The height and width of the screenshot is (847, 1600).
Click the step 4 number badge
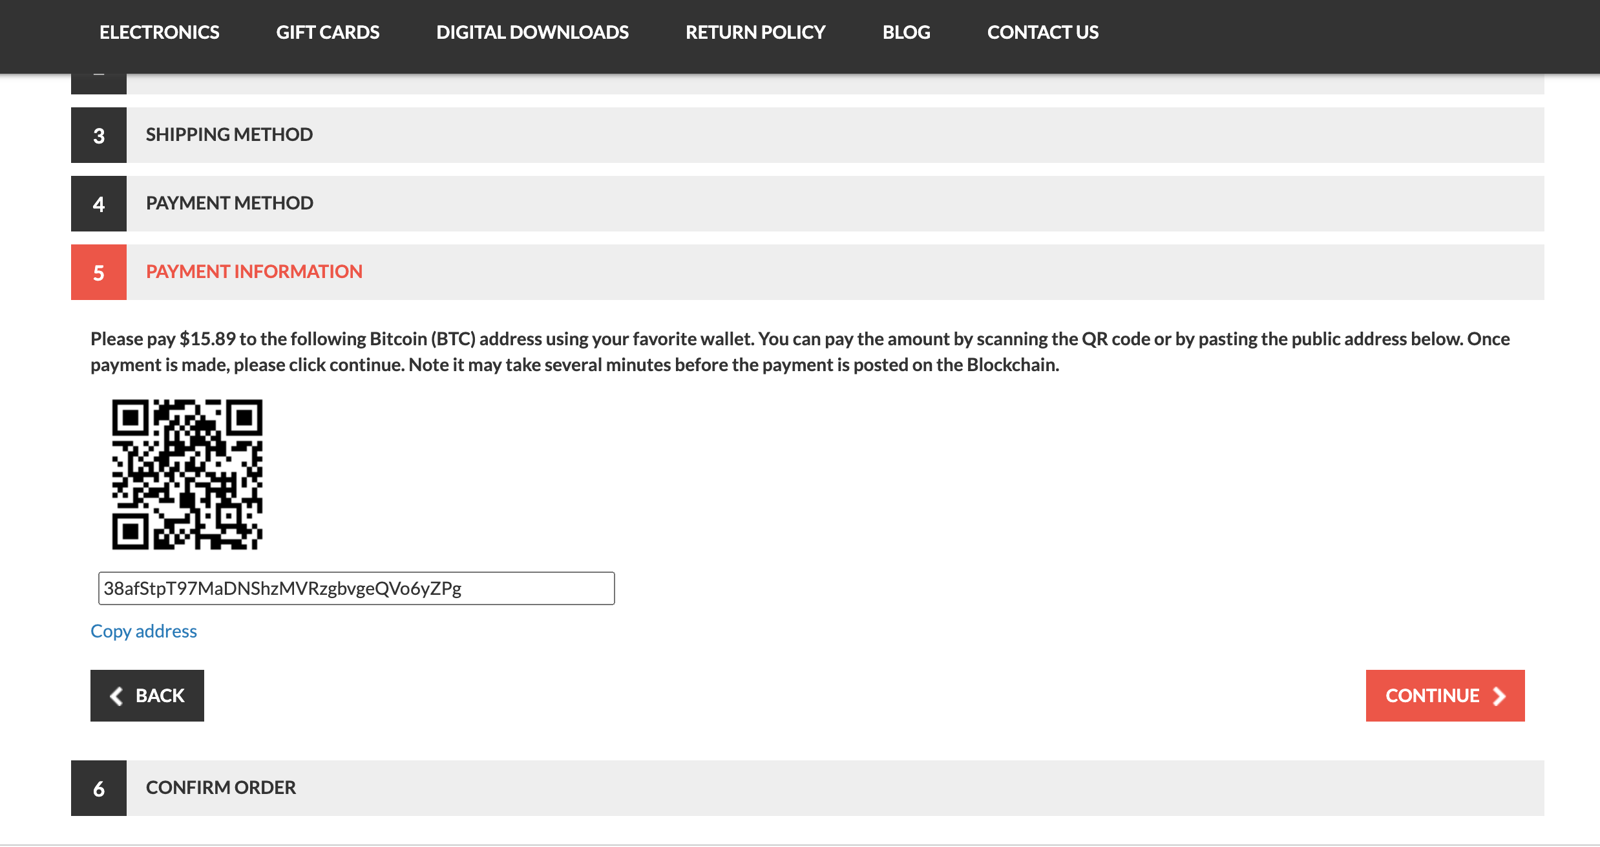coord(99,203)
